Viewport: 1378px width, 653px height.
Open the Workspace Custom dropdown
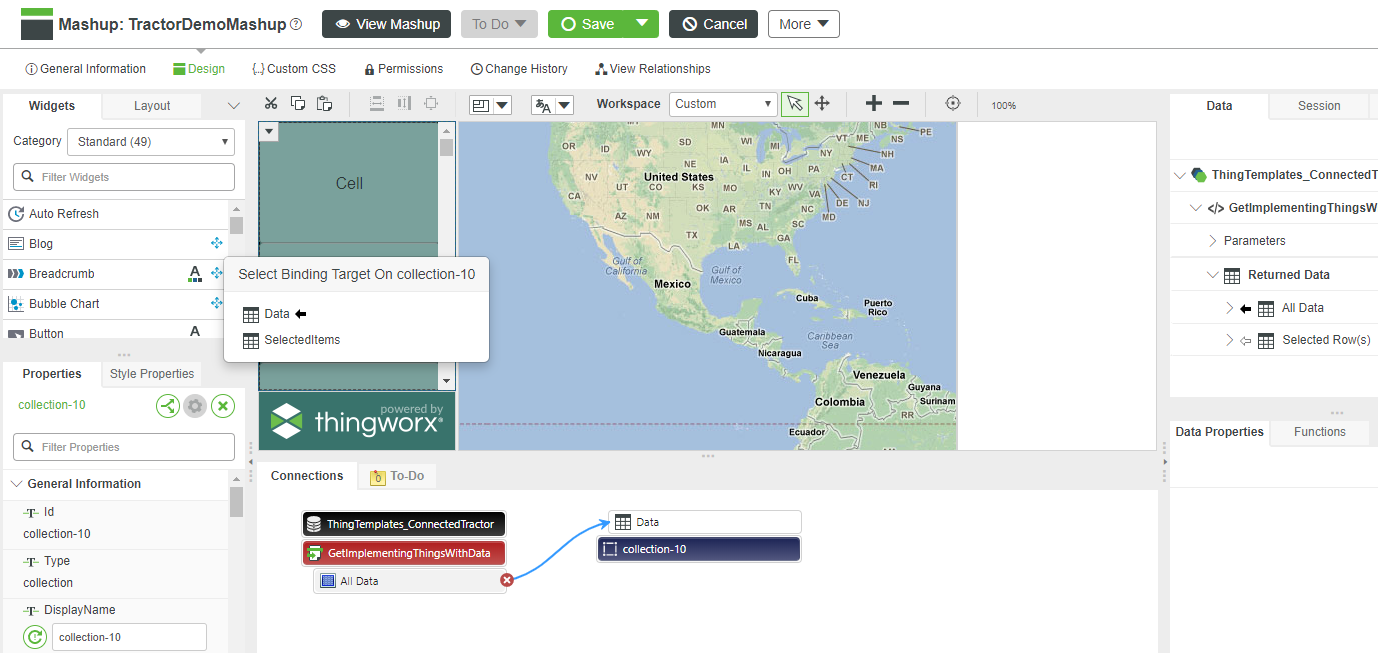point(723,104)
